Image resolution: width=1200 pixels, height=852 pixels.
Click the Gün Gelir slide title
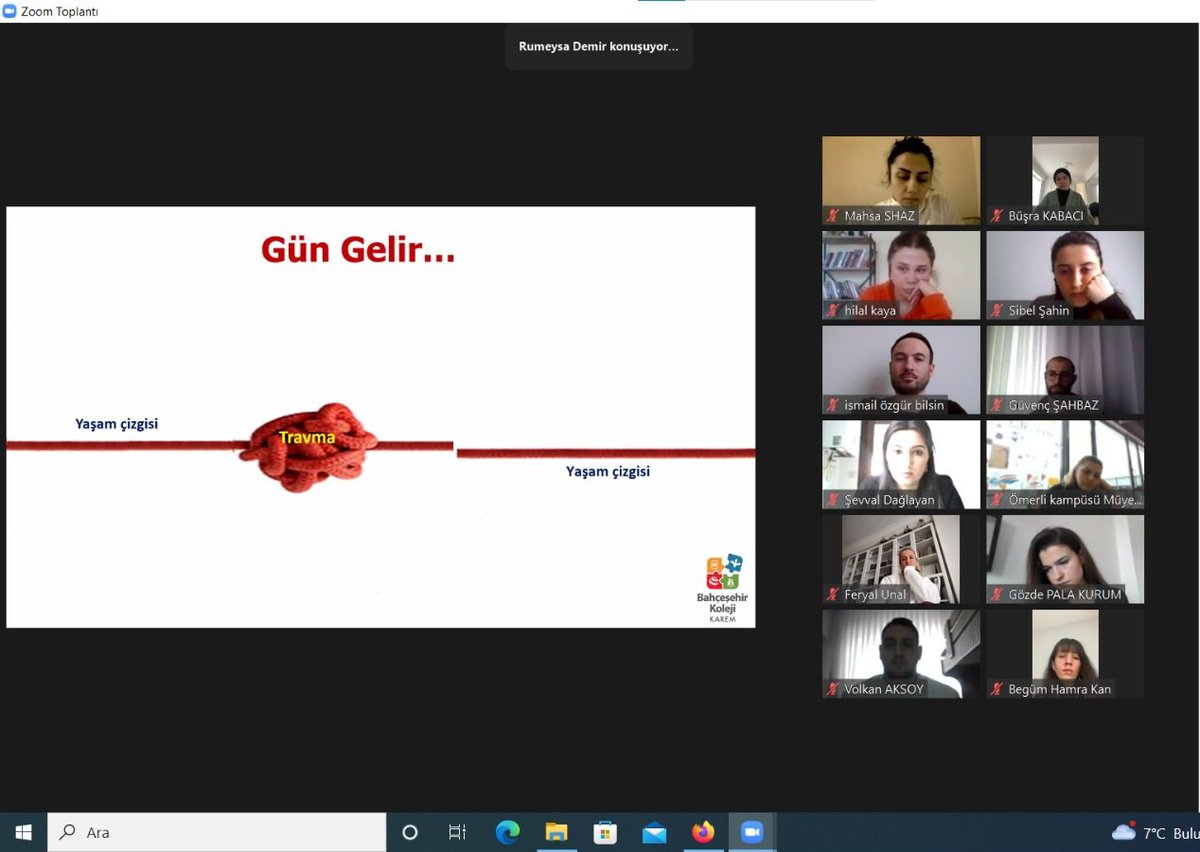pos(358,250)
